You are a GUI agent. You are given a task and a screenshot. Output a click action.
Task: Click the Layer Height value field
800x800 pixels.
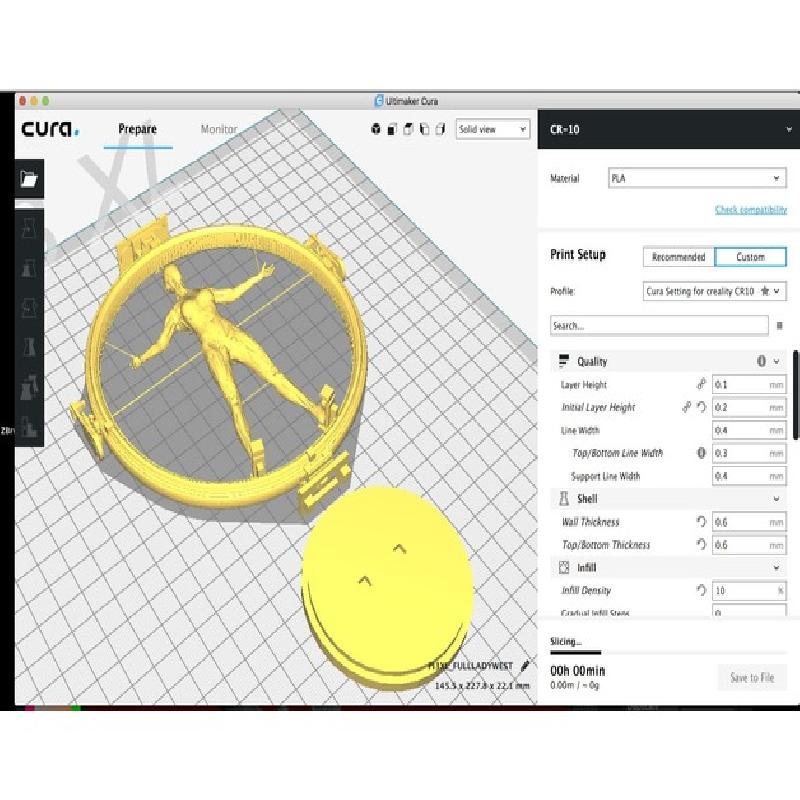click(x=749, y=384)
